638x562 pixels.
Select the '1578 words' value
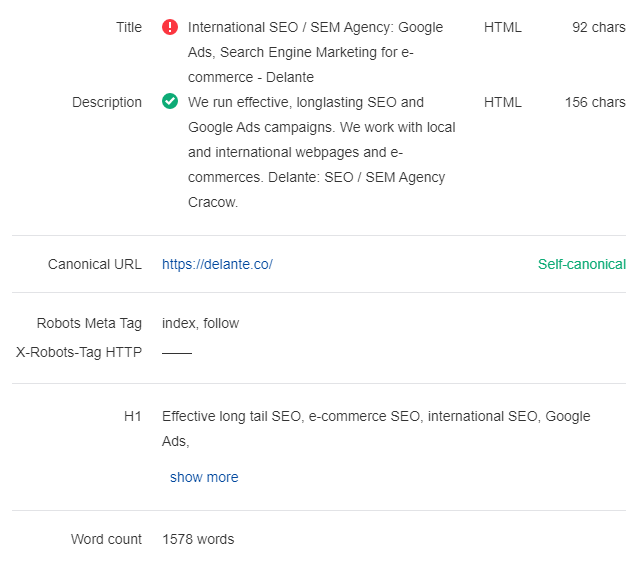[198, 539]
